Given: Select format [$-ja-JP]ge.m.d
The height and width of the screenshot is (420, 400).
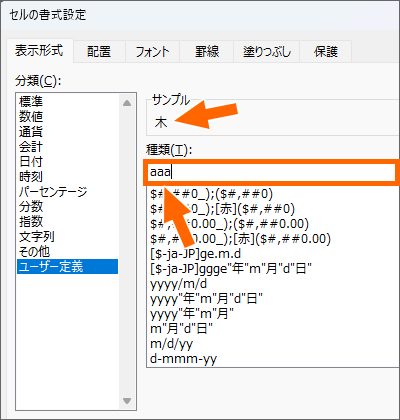Looking at the screenshot, I should (273, 254).
